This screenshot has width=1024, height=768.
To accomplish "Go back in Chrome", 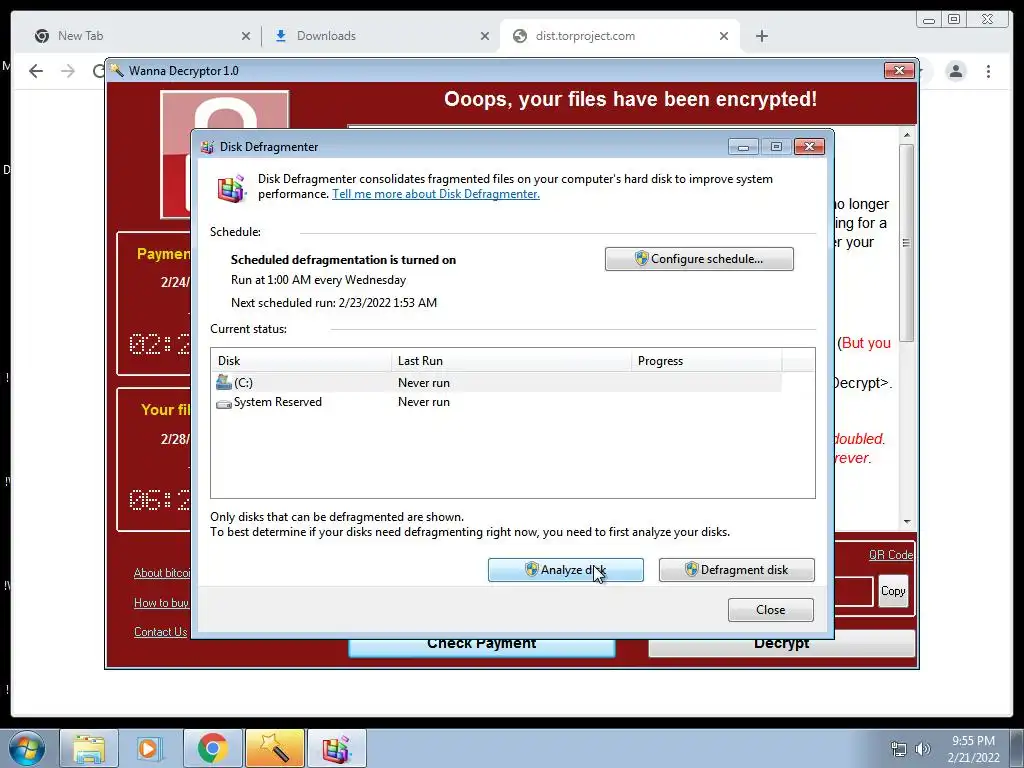I will [x=36, y=71].
